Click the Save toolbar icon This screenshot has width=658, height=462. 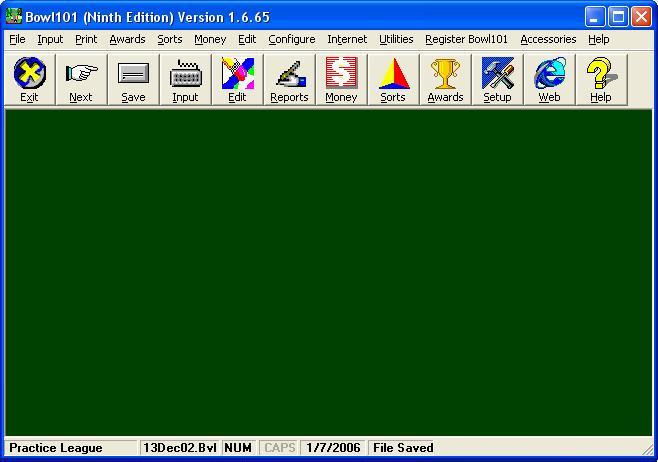(133, 79)
